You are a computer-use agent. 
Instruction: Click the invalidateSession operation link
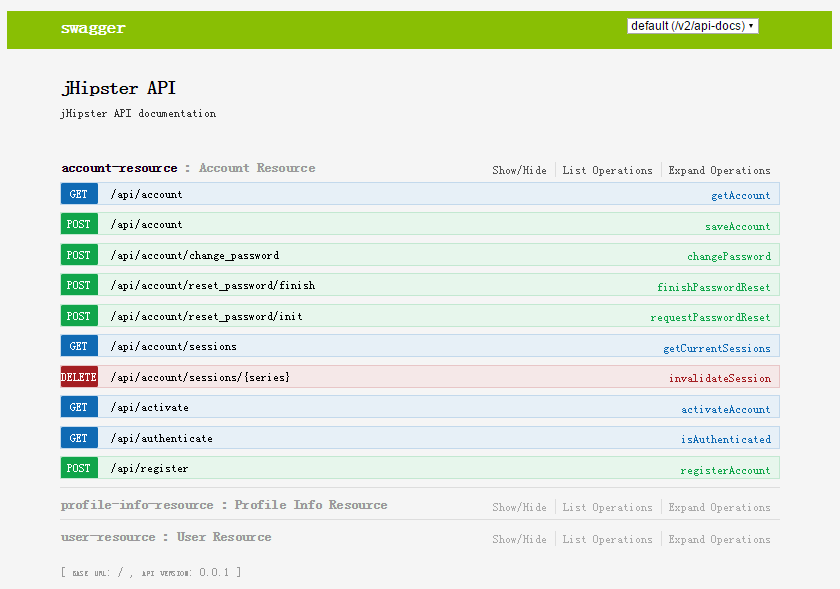[719, 378]
